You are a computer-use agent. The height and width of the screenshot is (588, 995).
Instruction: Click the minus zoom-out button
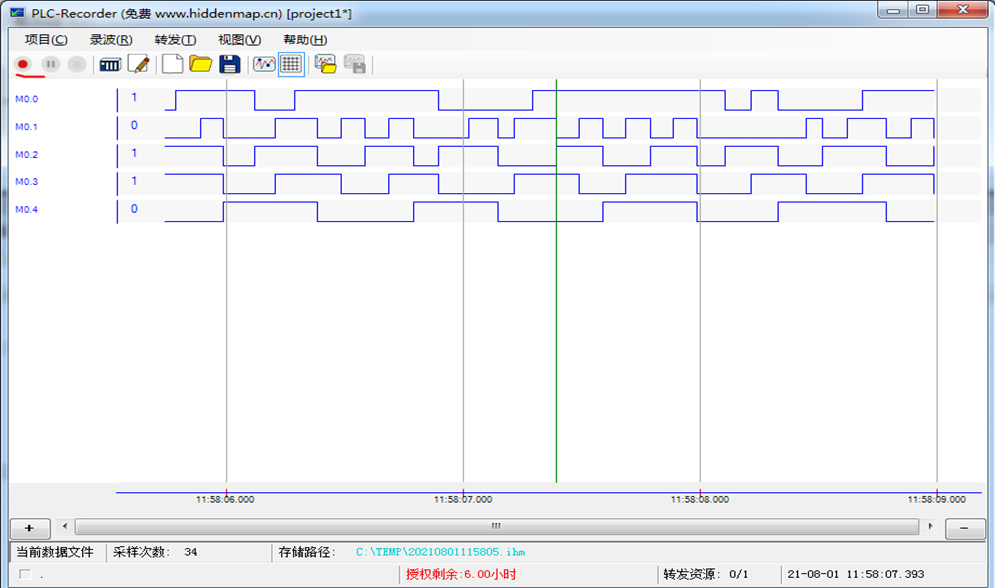pyautogui.click(x=964, y=527)
